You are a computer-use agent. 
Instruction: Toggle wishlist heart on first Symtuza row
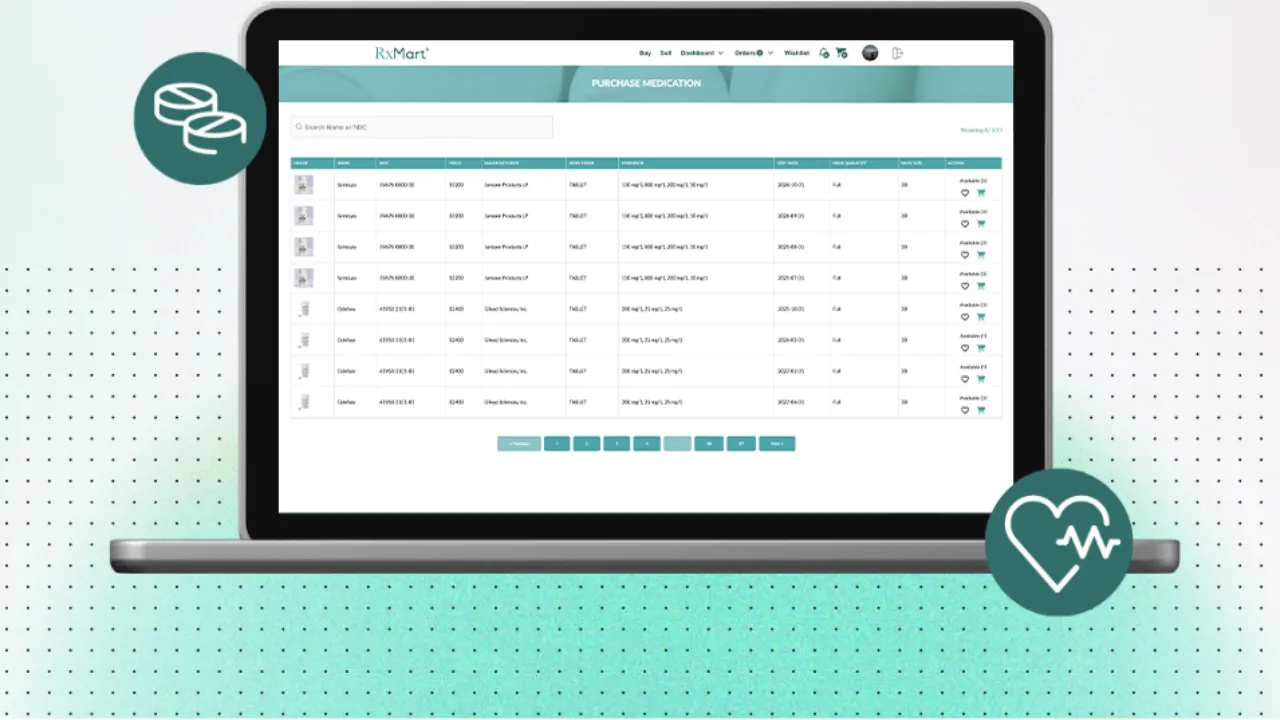click(965, 193)
